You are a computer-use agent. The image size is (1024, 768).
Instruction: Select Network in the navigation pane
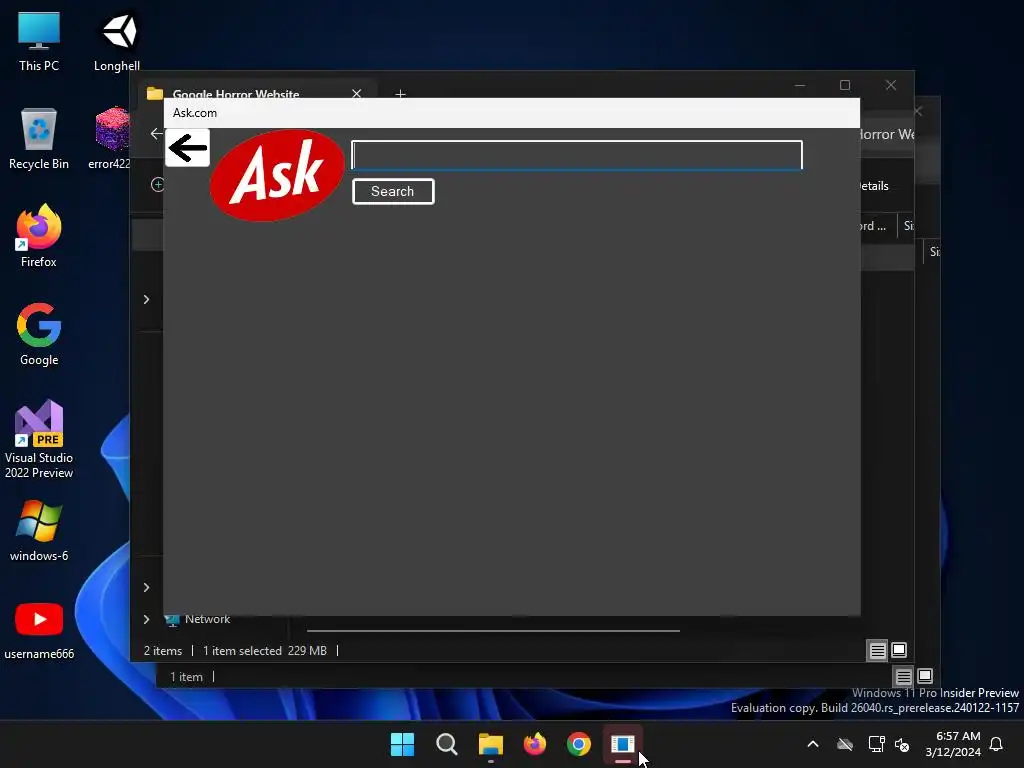[x=207, y=619]
